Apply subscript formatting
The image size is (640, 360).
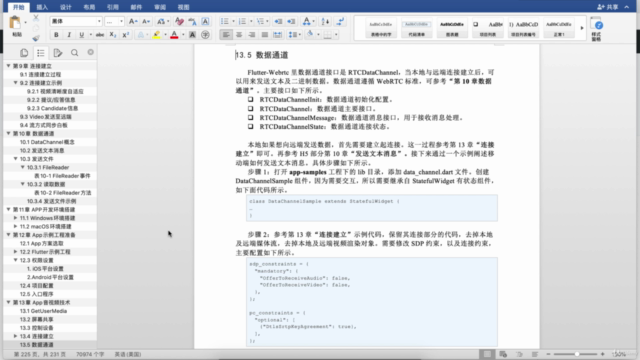(113, 35)
